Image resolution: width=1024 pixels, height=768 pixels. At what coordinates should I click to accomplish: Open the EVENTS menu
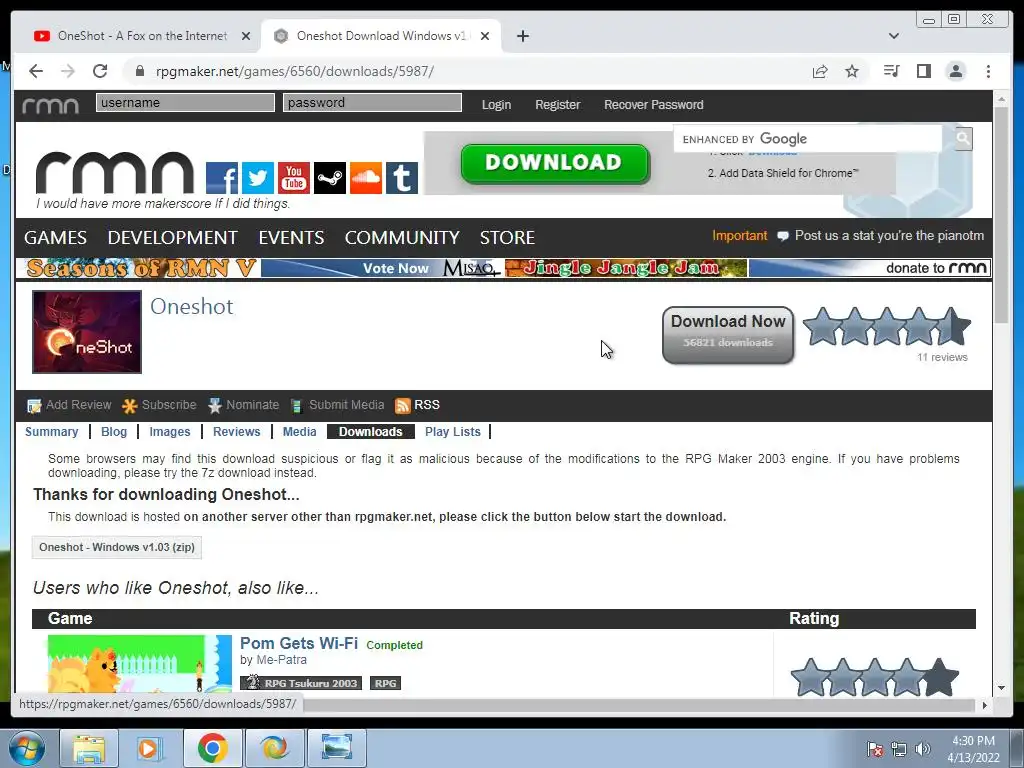pos(291,237)
